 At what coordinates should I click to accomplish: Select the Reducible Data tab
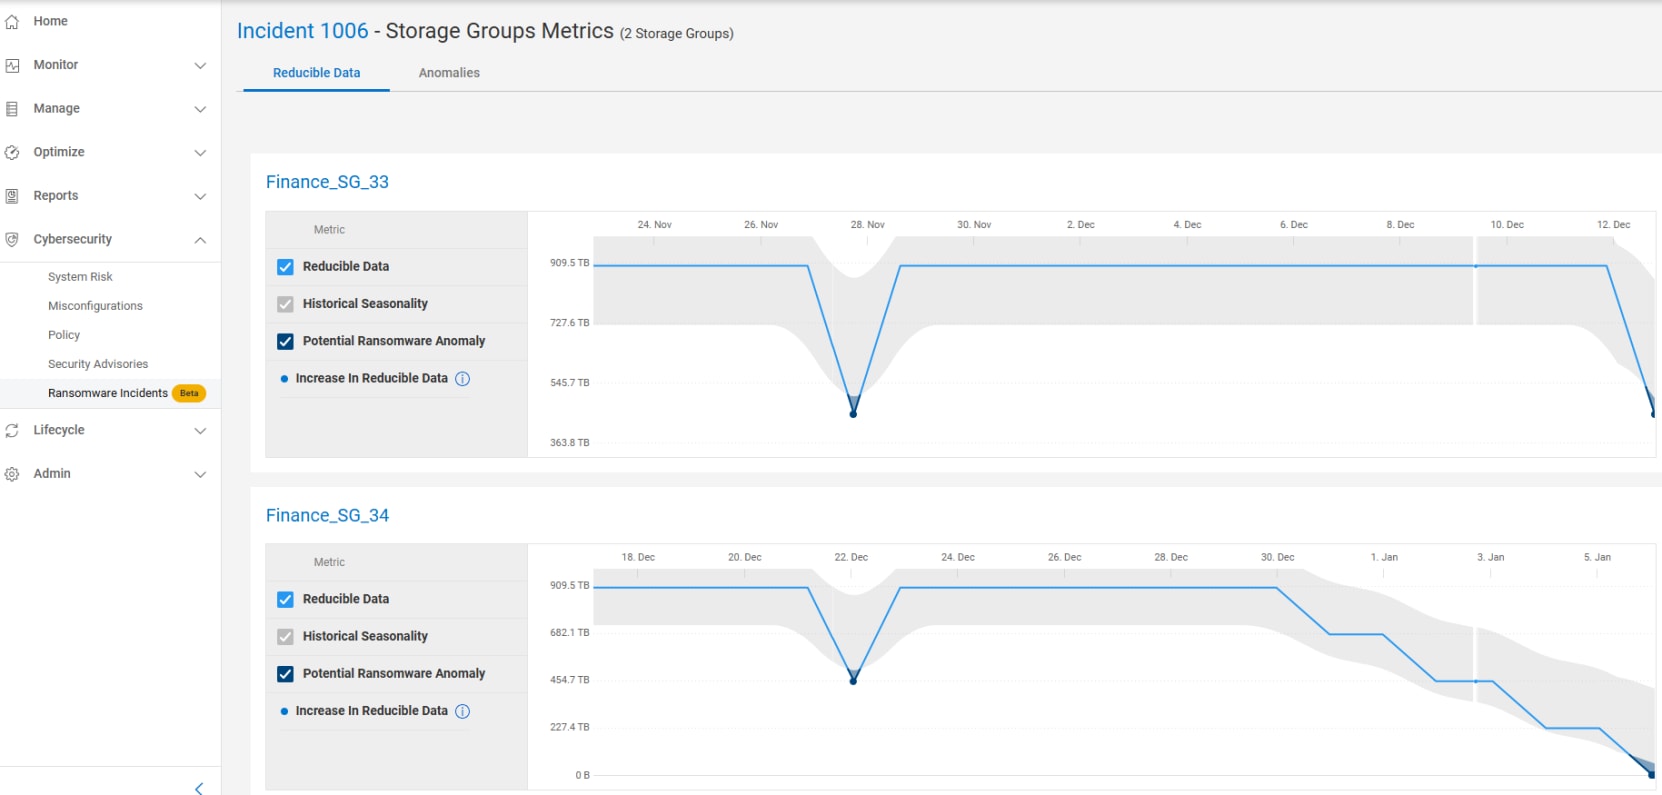(316, 73)
